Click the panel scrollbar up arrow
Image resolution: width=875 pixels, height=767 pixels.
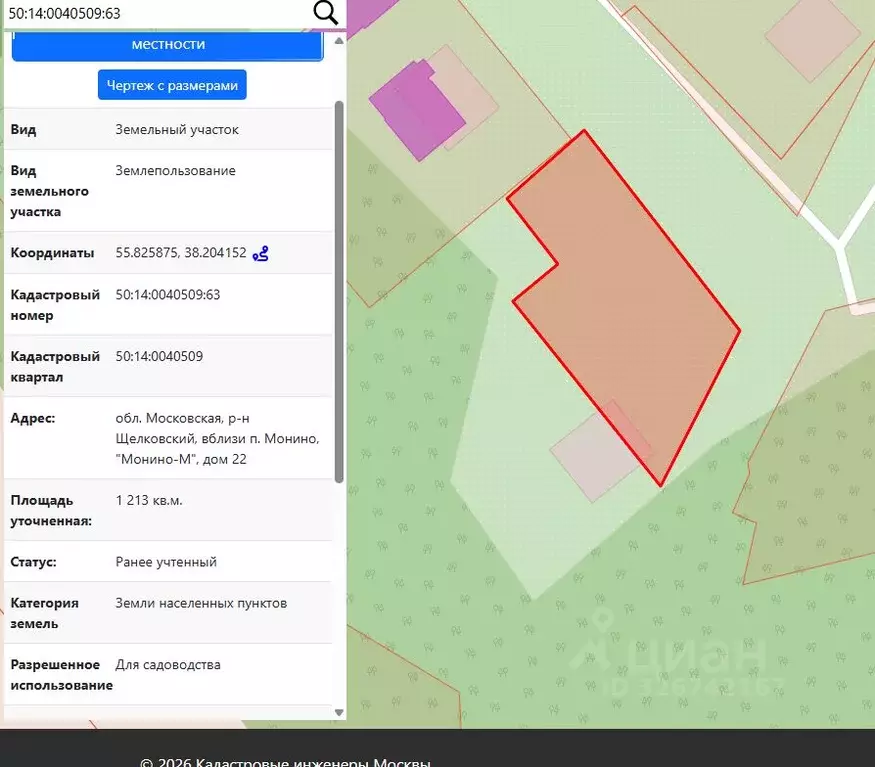[x=339, y=41]
